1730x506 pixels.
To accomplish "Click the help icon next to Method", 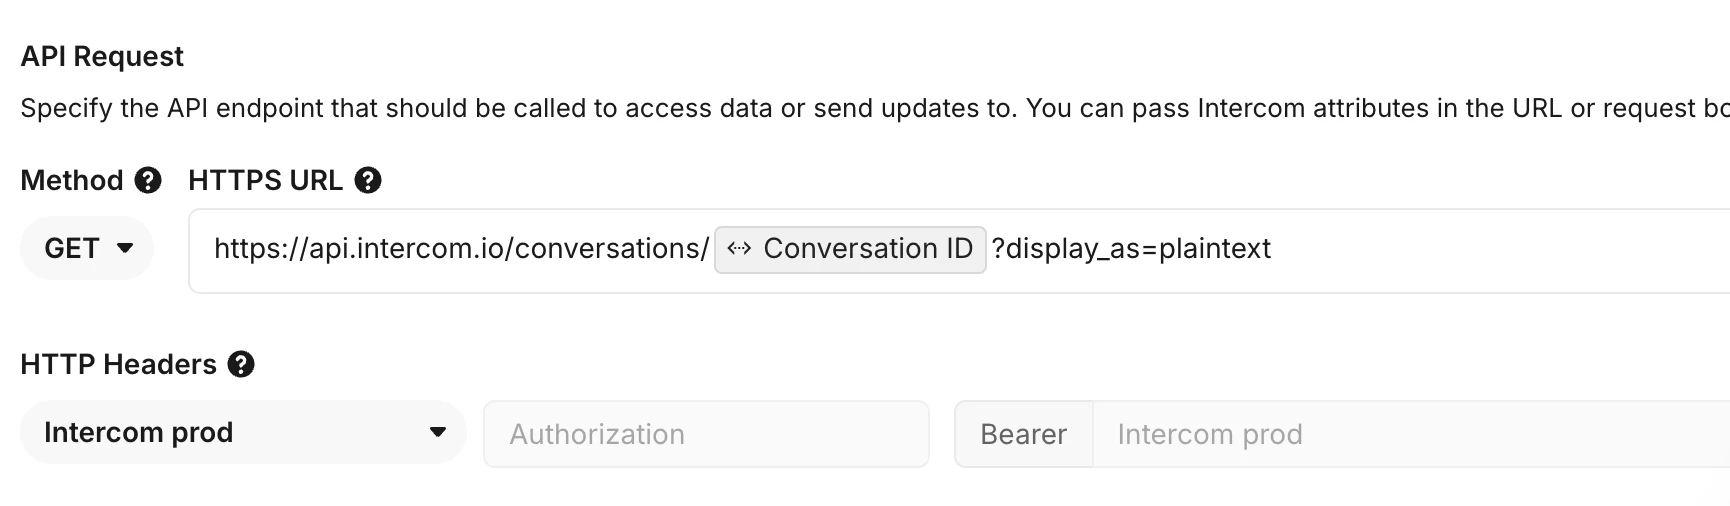I will click(148, 180).
